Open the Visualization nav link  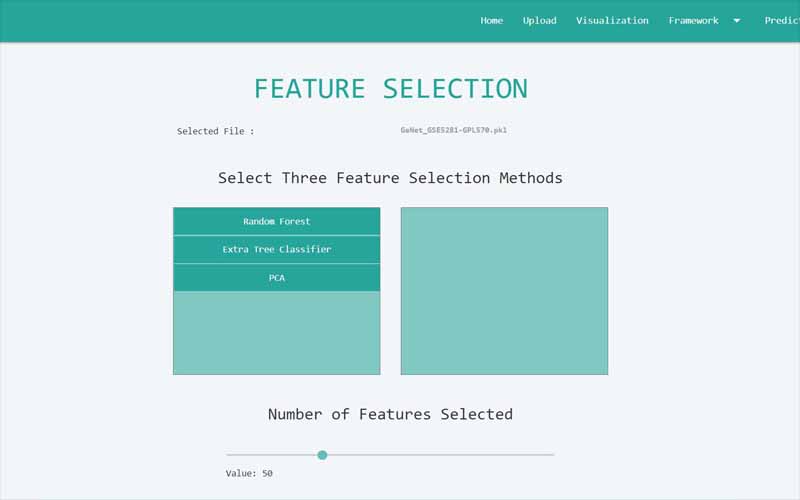point(612,21)
